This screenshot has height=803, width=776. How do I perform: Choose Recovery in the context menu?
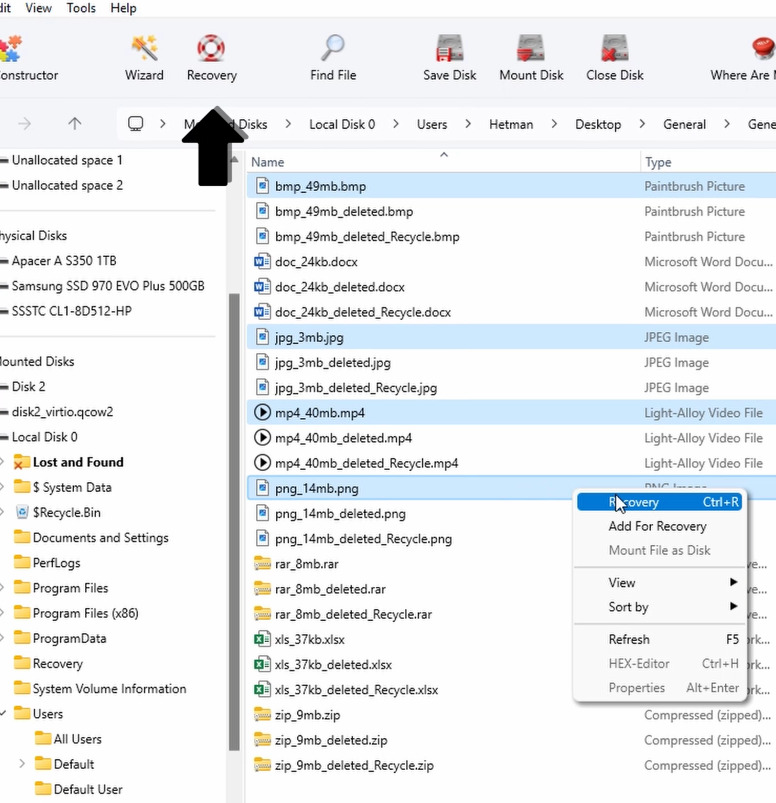click(x=659, y=502)
